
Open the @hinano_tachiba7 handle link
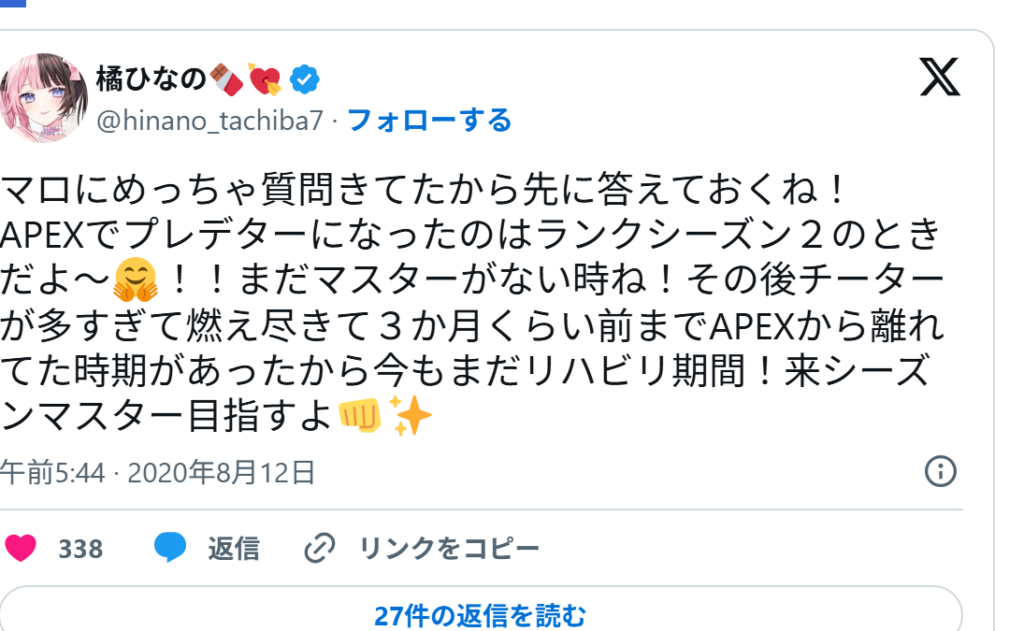click(x=210, y=121)
